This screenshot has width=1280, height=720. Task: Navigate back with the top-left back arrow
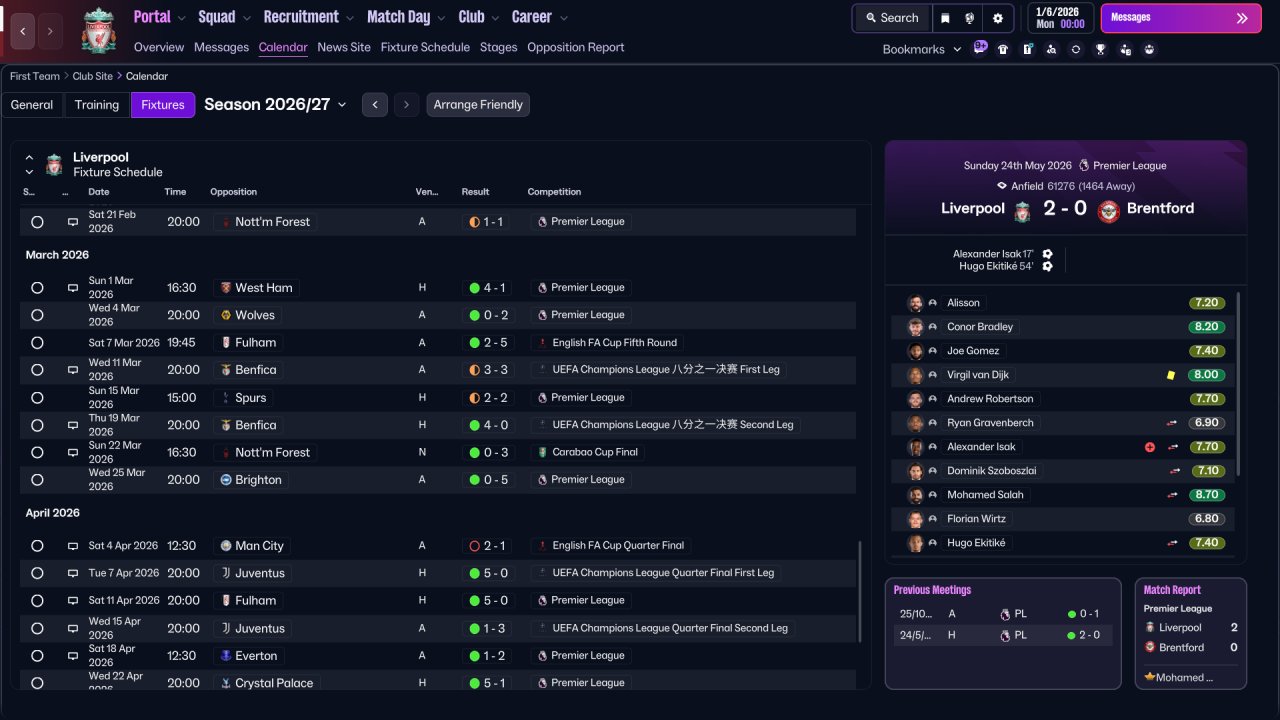tap(23, 31)
